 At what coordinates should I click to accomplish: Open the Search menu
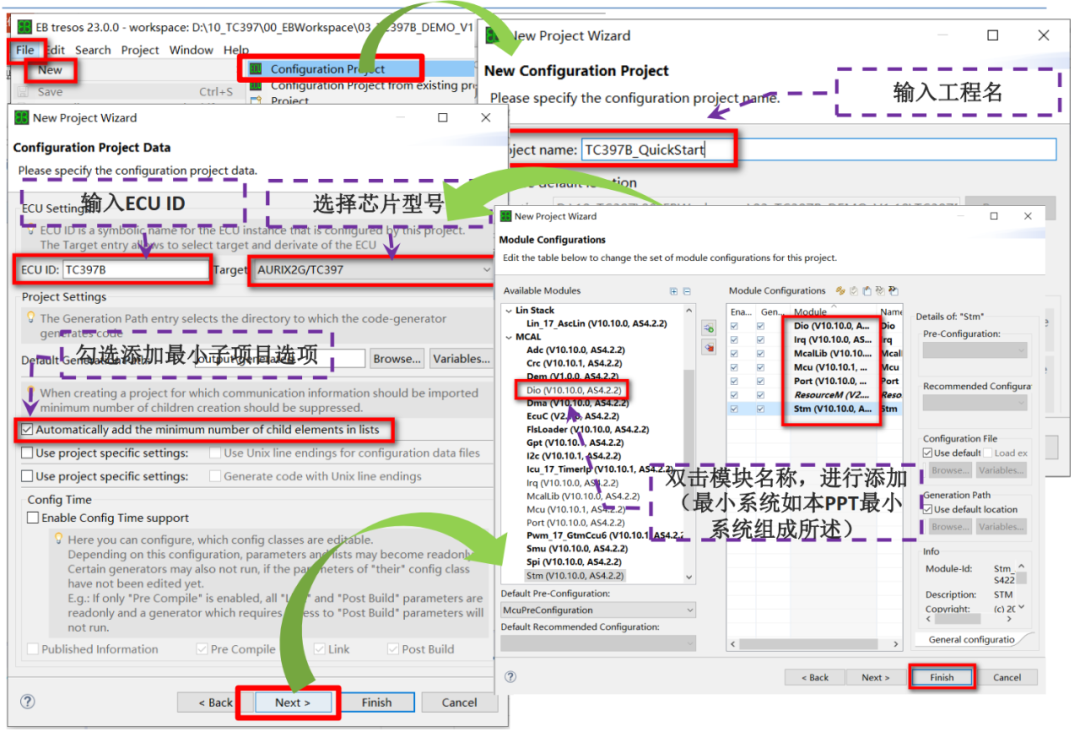[x=93, y=50]
